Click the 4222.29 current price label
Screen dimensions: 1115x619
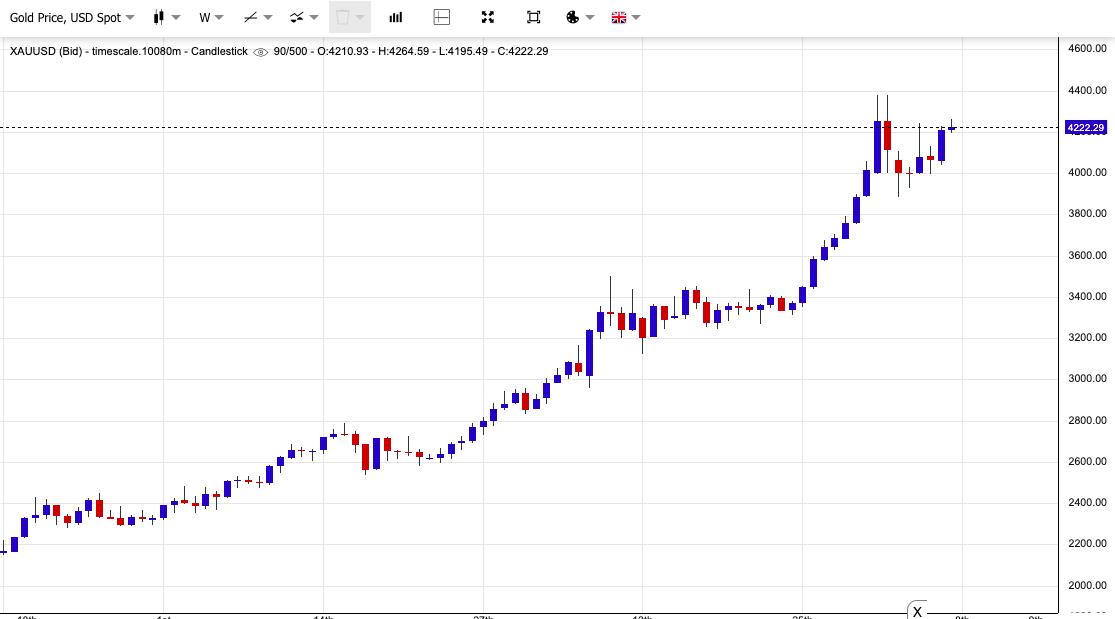1085,128
